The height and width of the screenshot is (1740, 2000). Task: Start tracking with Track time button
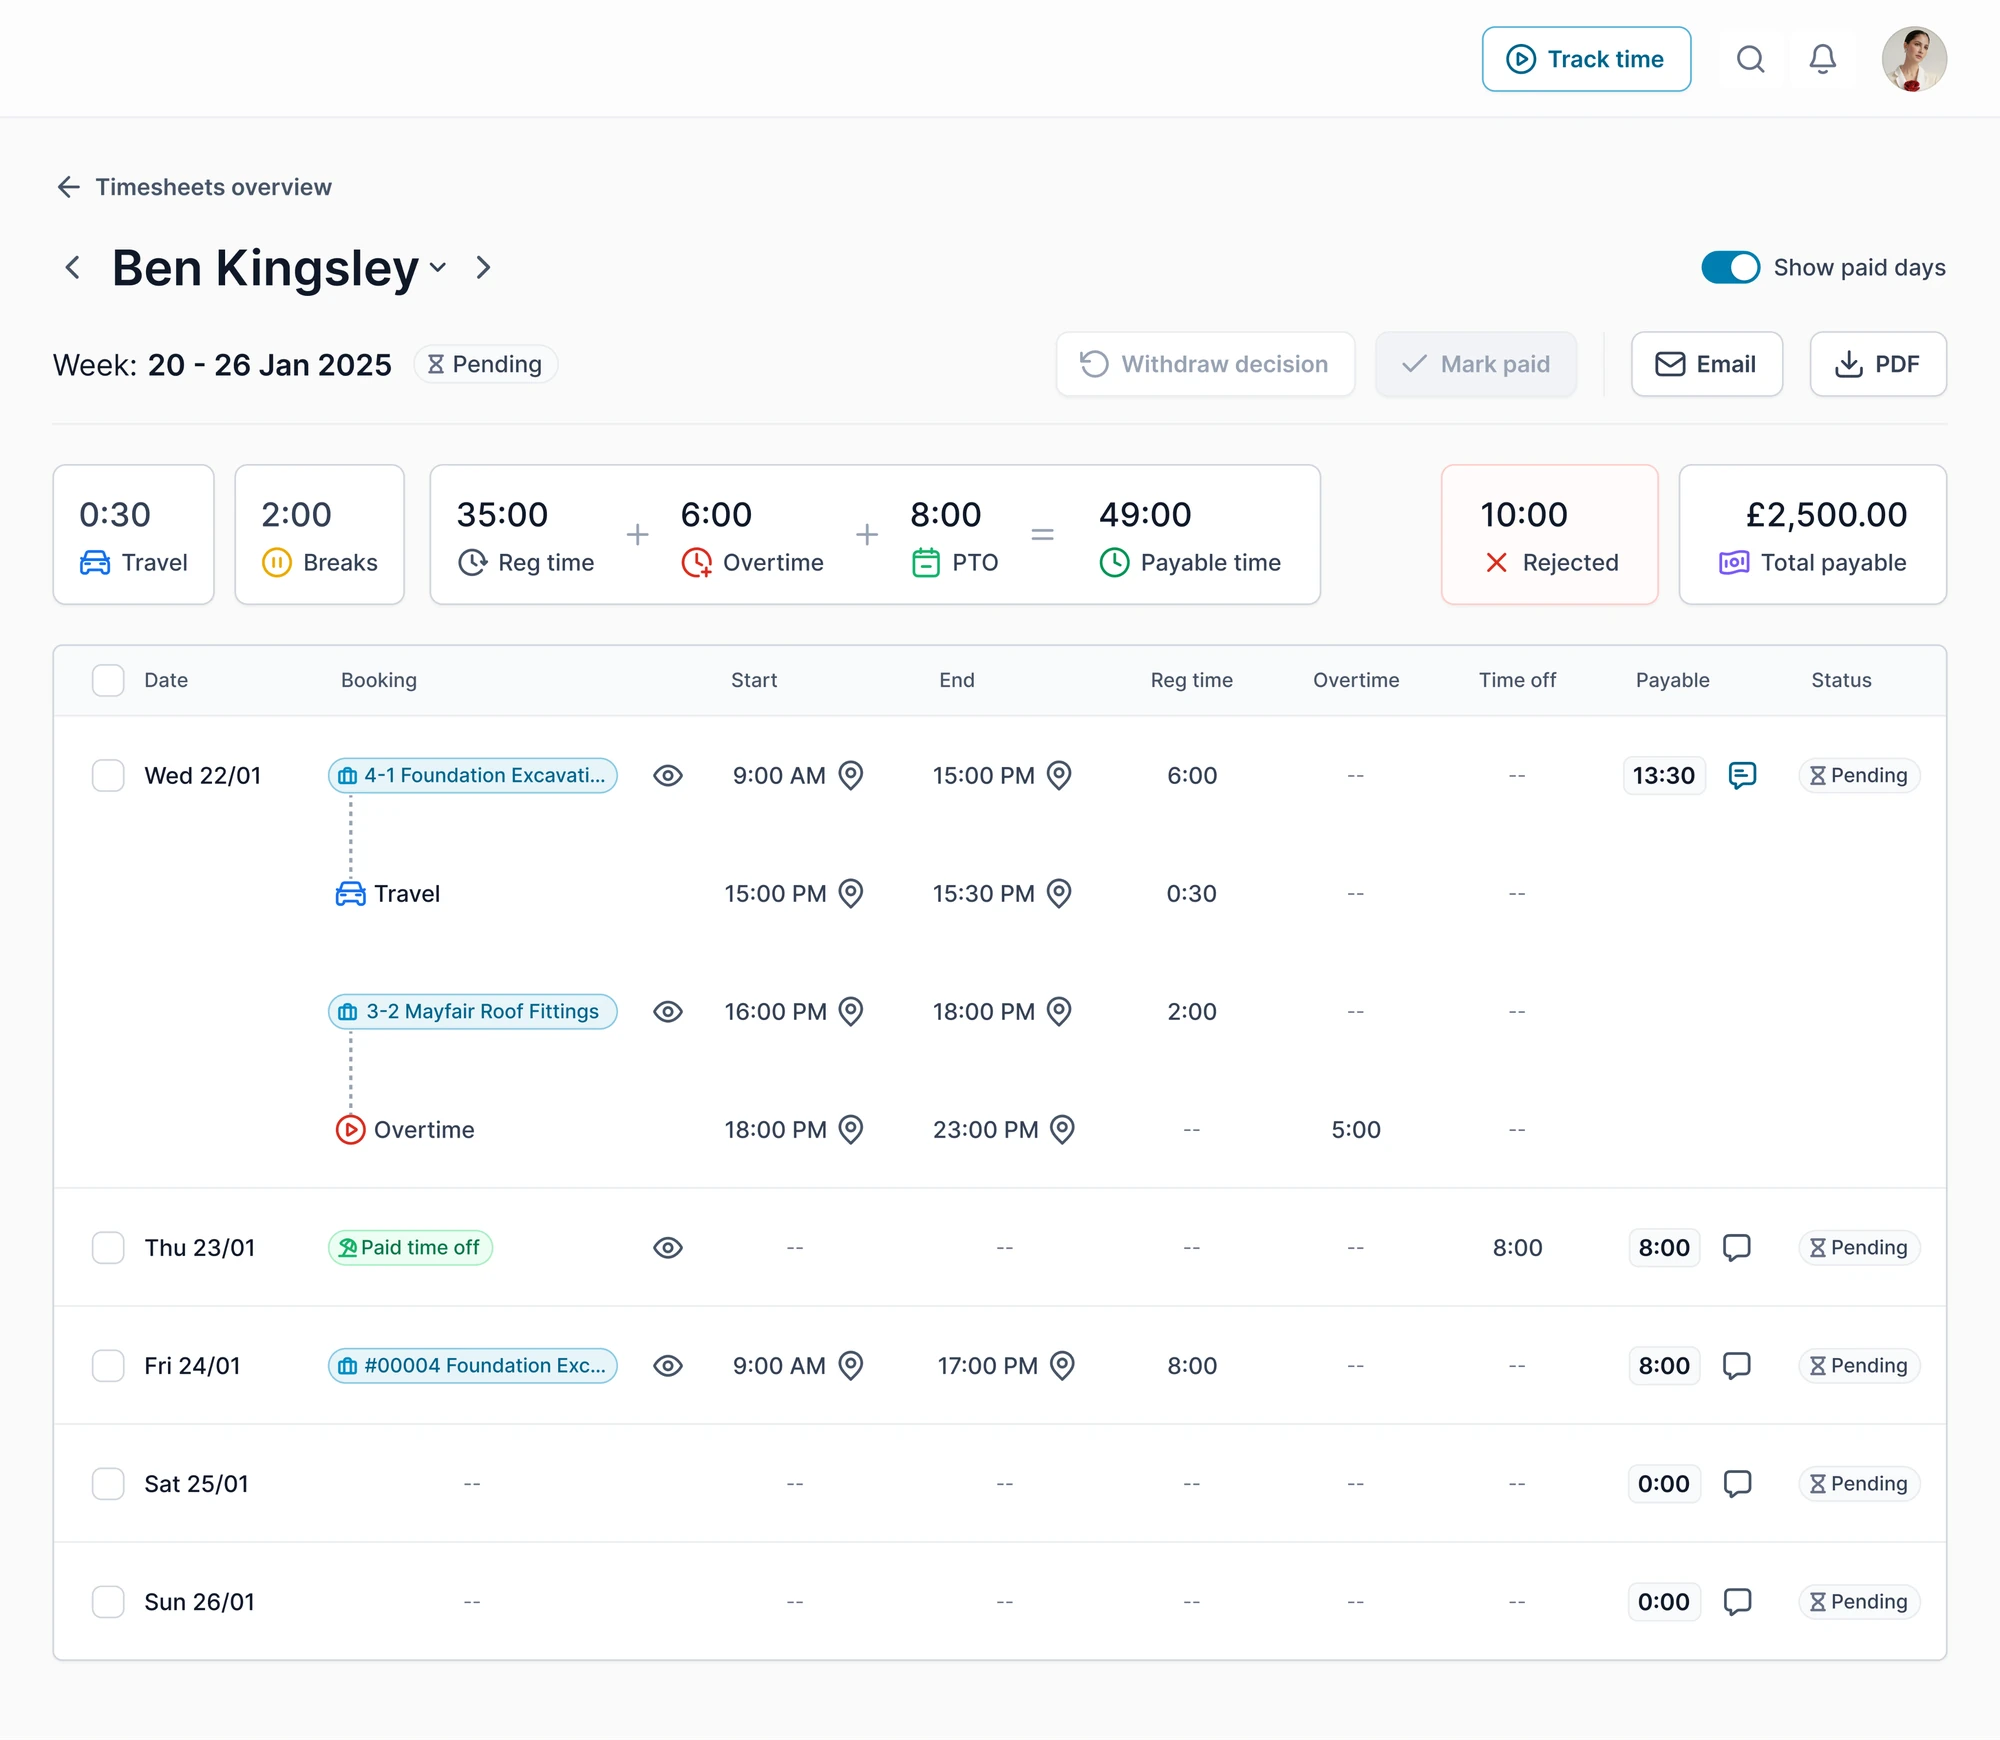1586,59
